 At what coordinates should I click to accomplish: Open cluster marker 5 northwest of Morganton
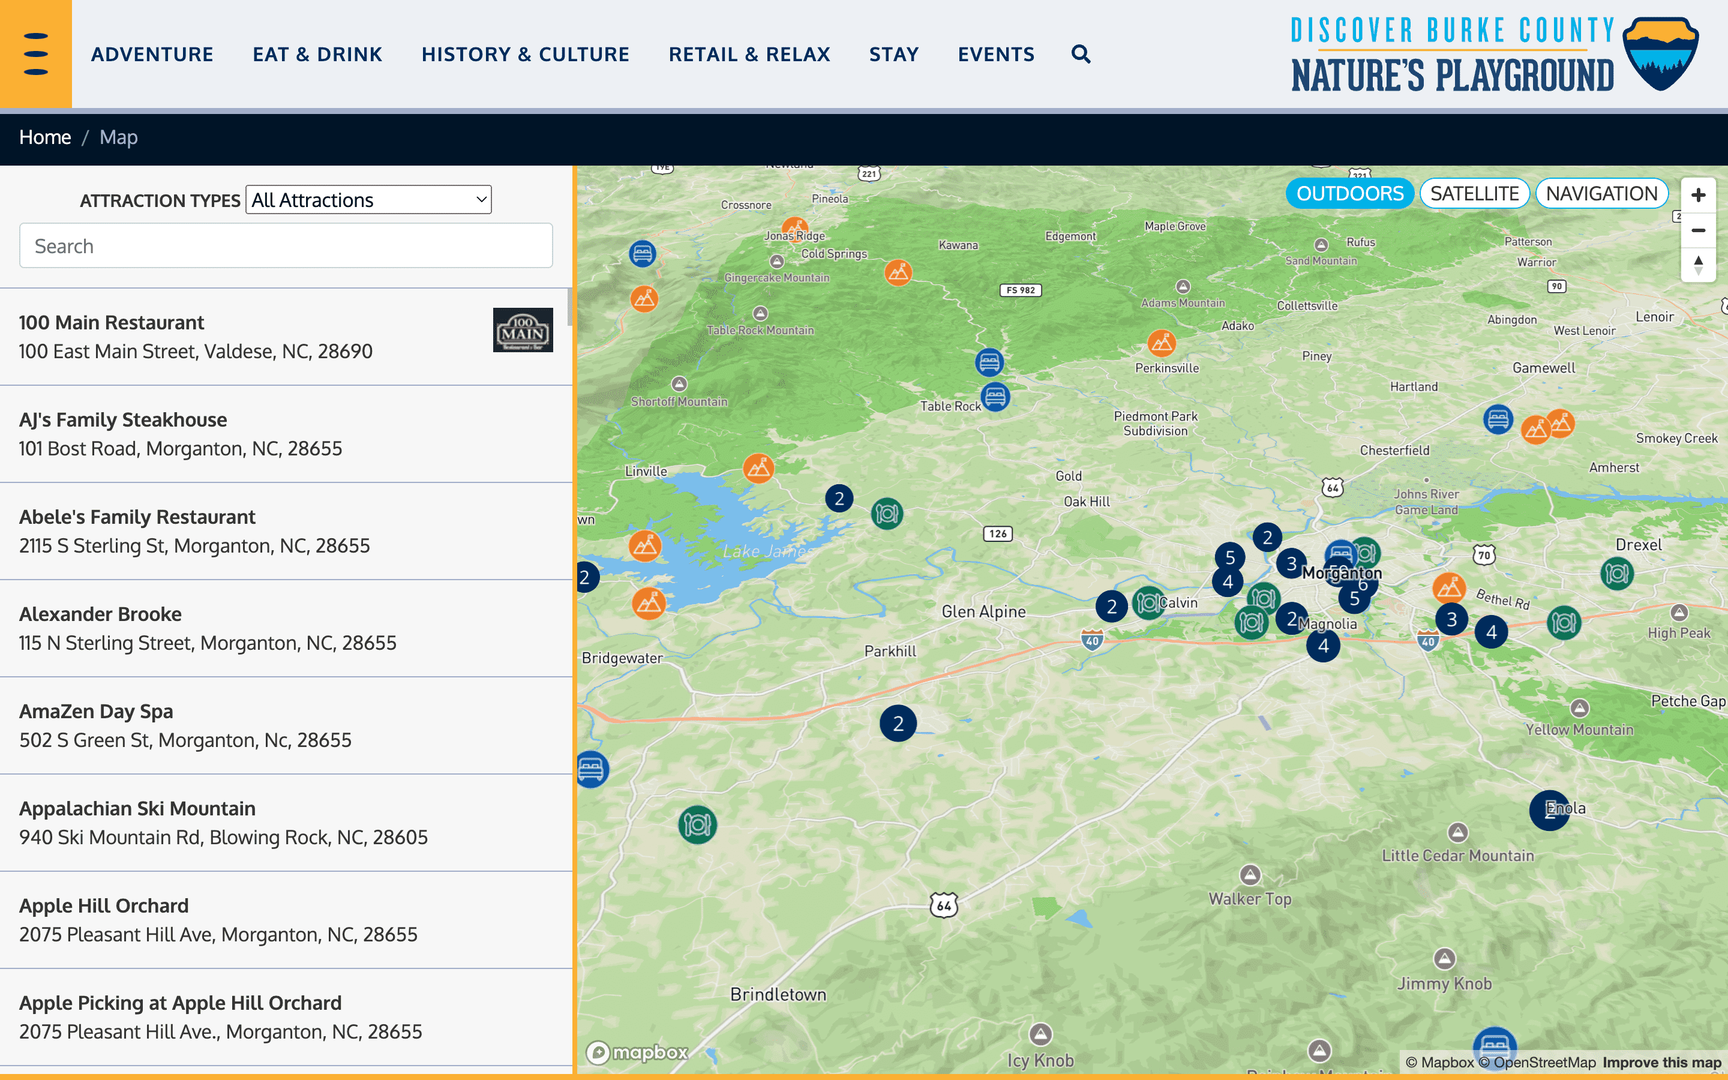(1230, 558)
